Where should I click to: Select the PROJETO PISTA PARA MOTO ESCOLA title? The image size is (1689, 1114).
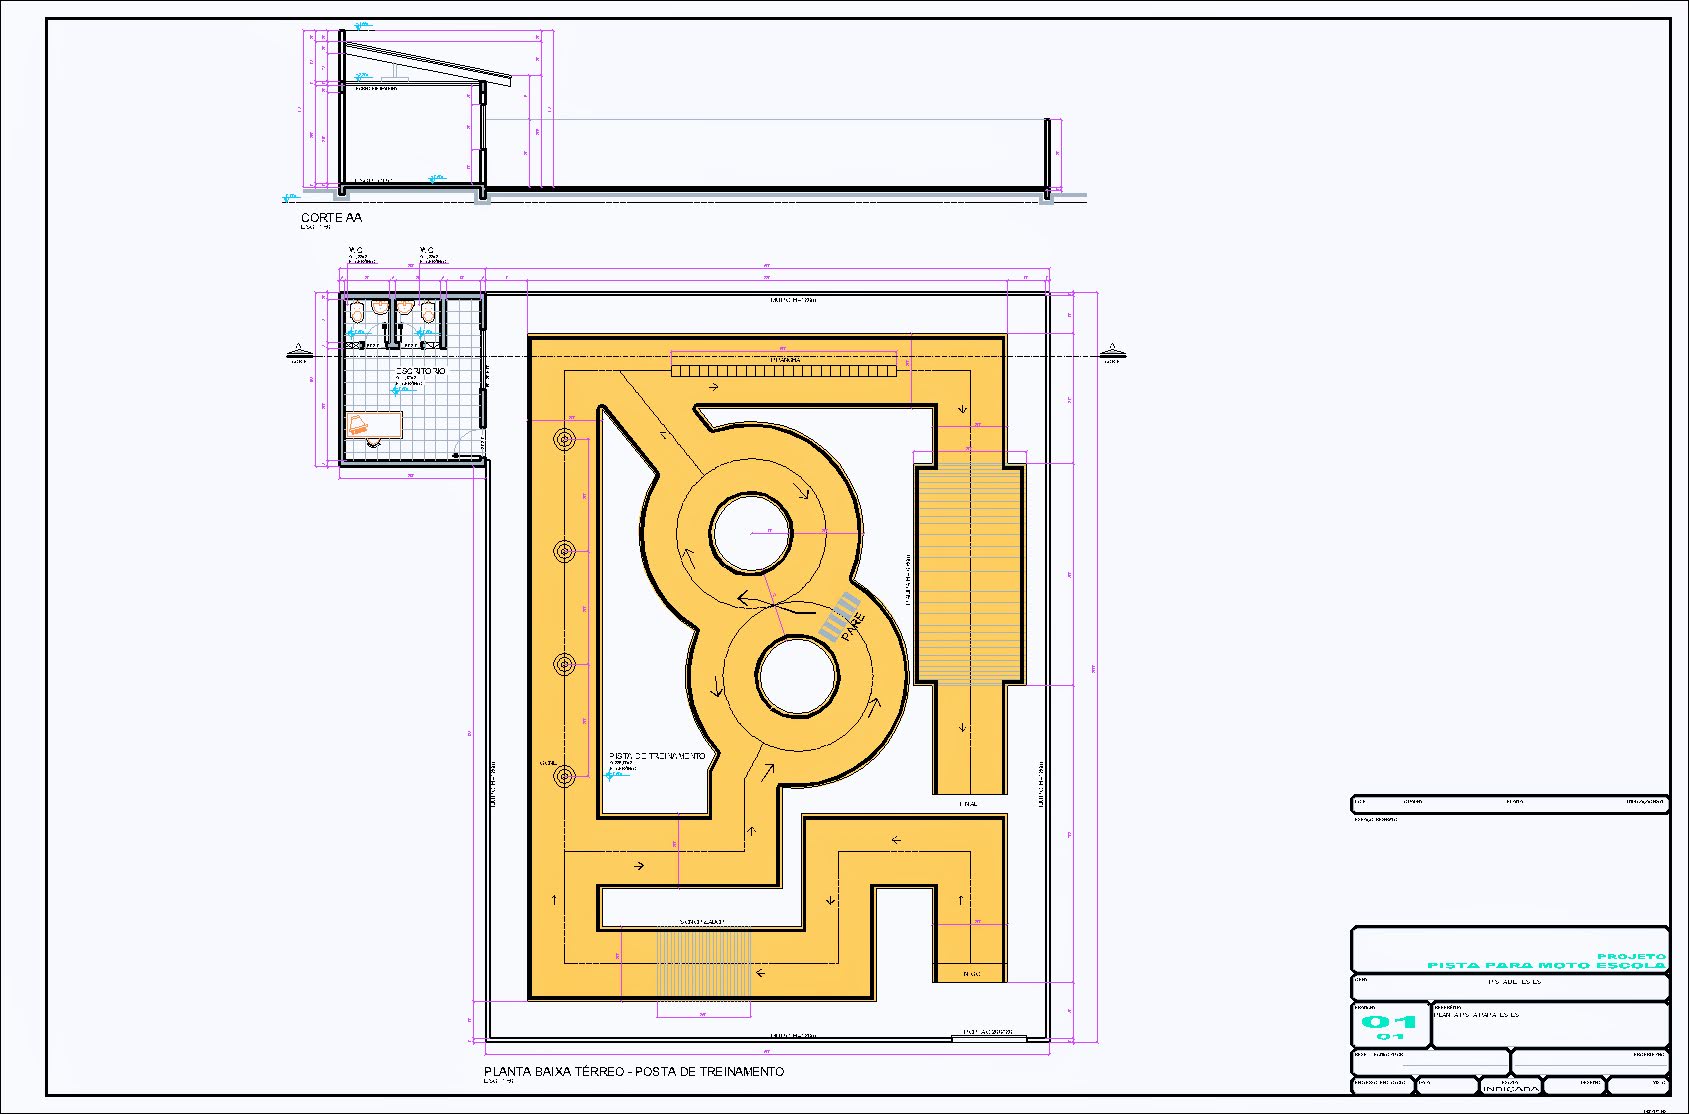coord(1546,961)
